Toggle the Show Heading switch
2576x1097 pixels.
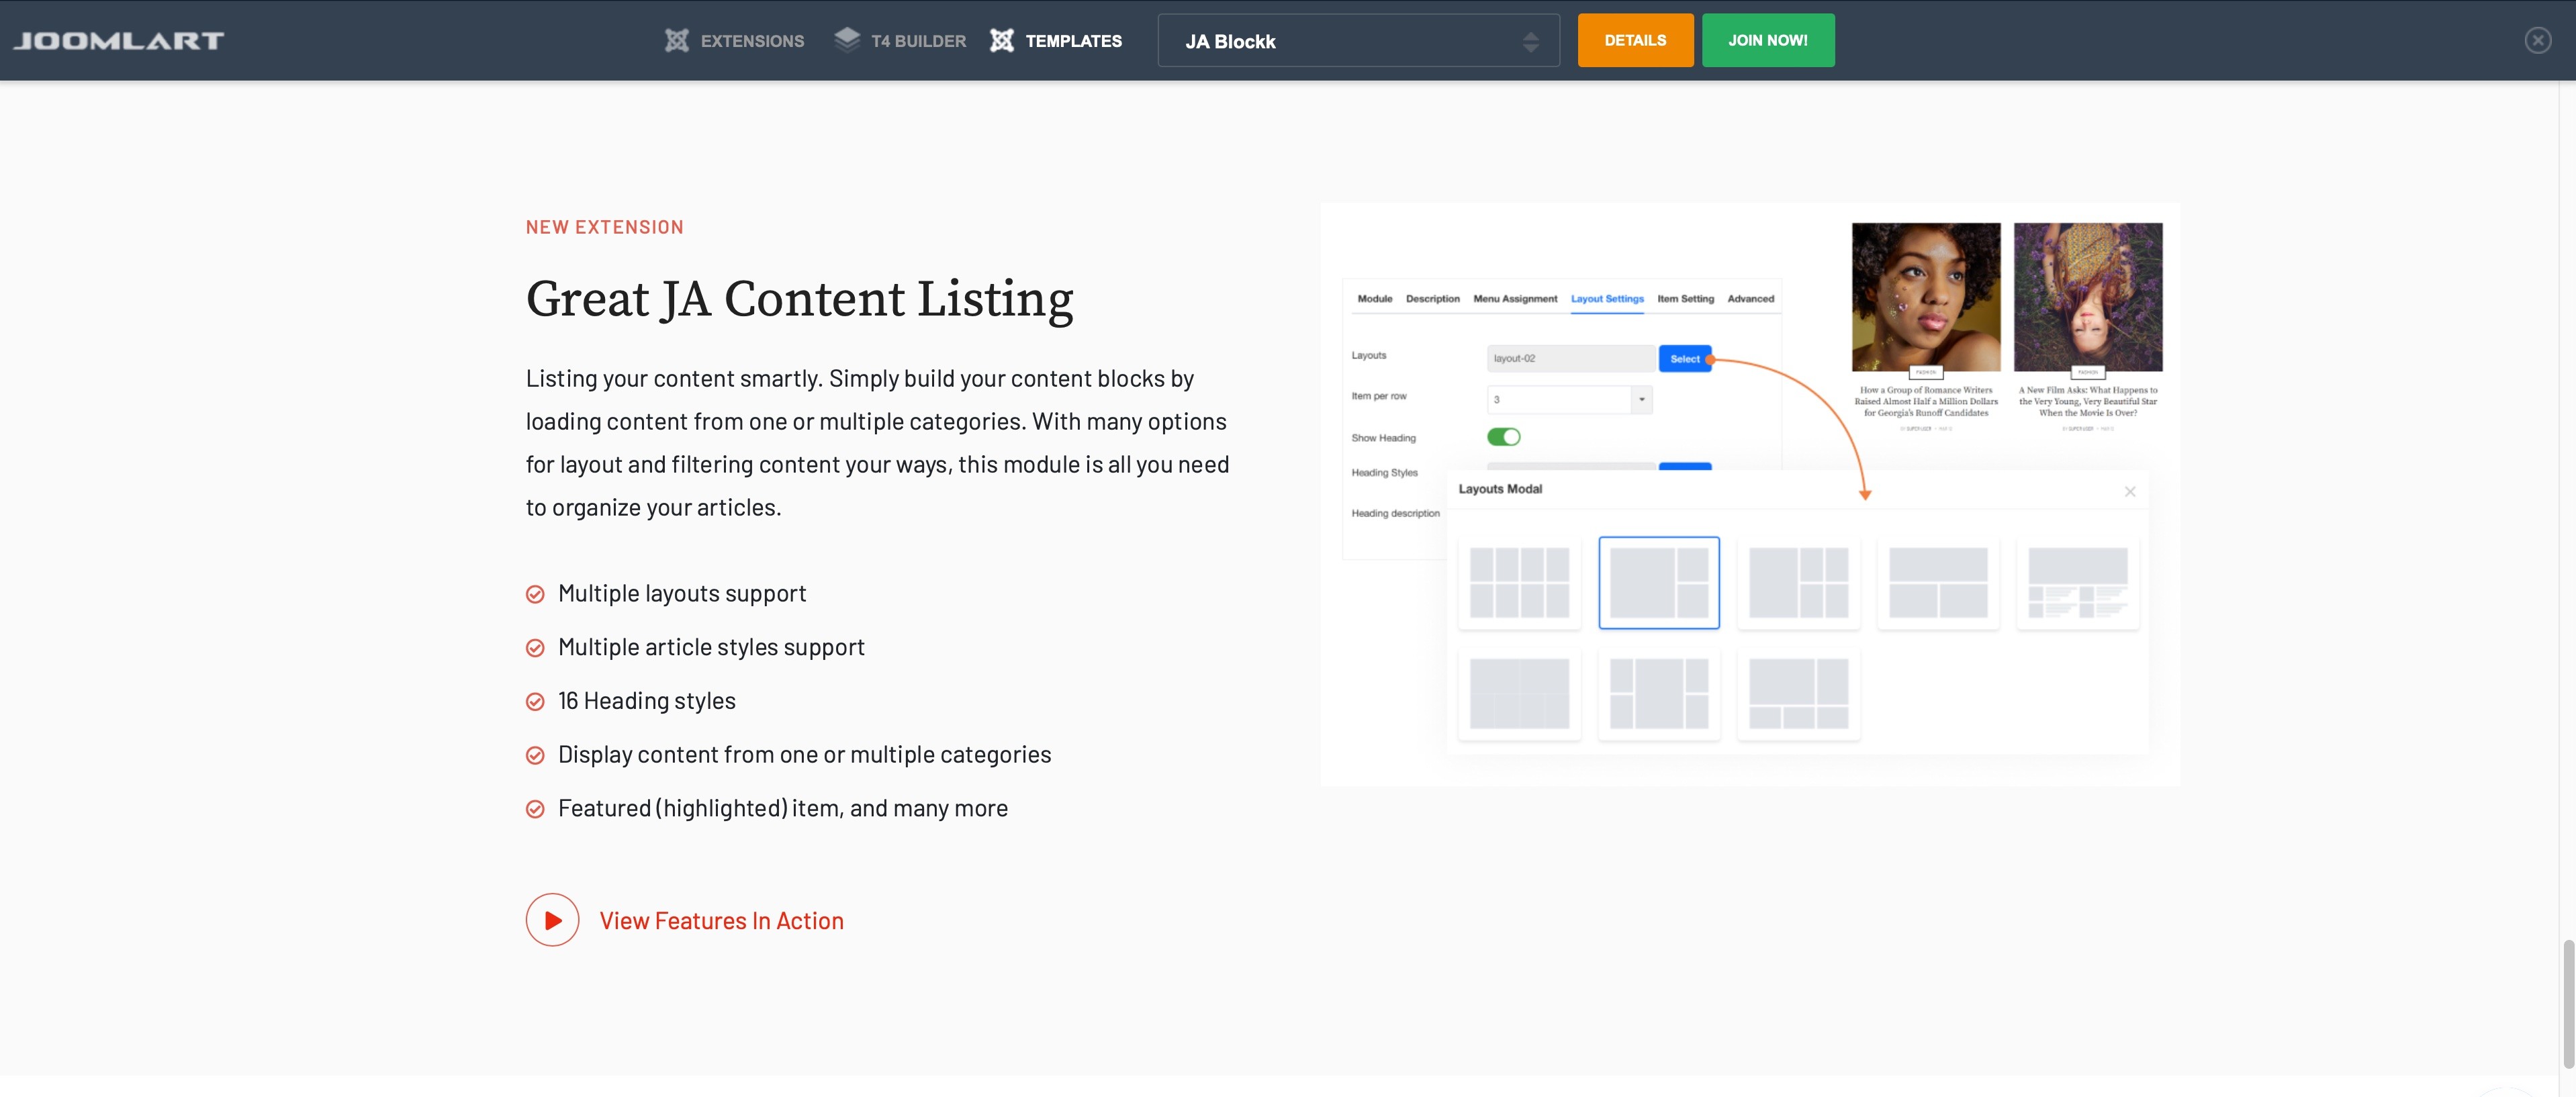click(x=1503, y=437)
